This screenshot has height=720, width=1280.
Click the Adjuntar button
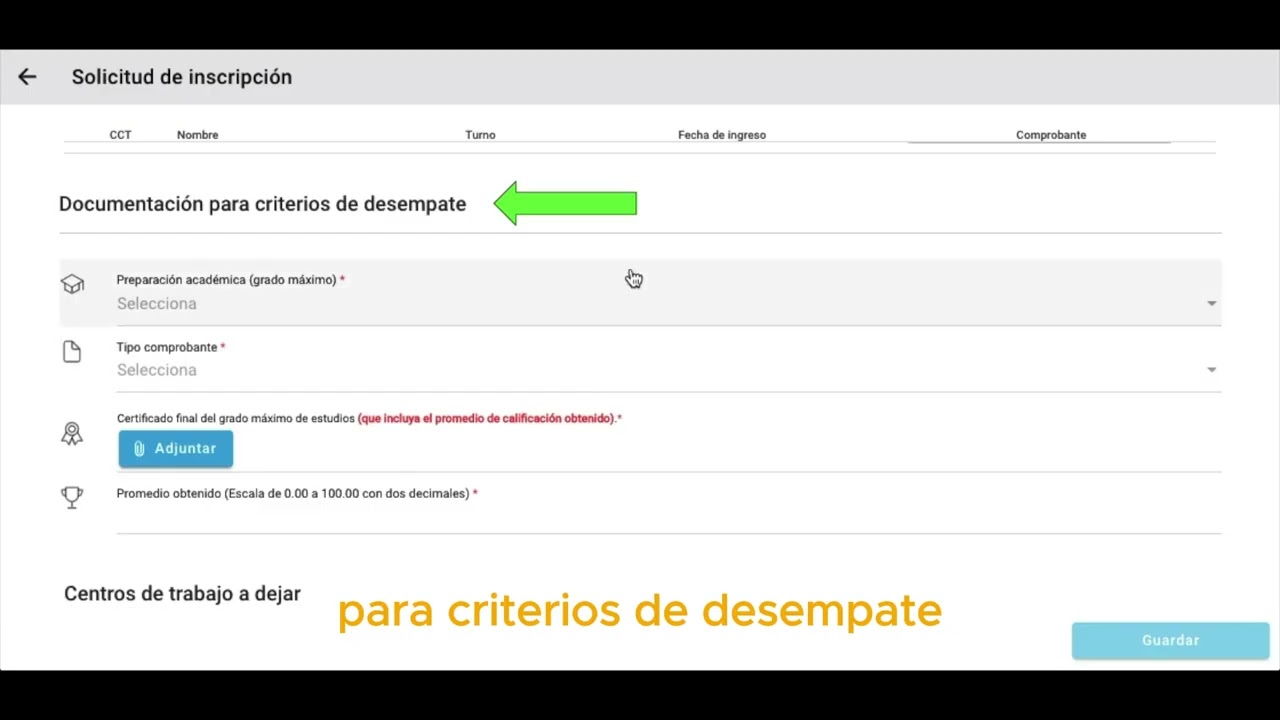tap(176, 449)
